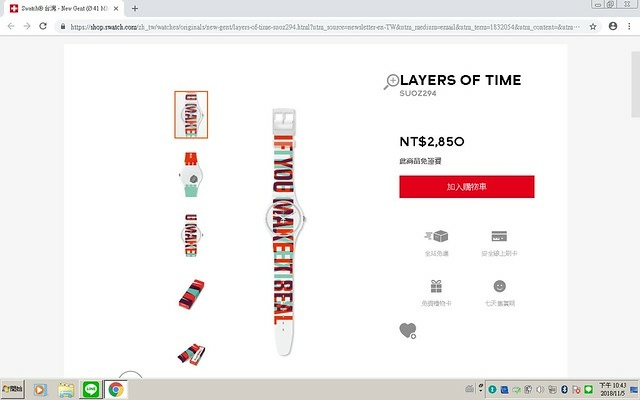The image size is (640, 400).
Task: Click the red add to cart button
Action: (467, 187)
